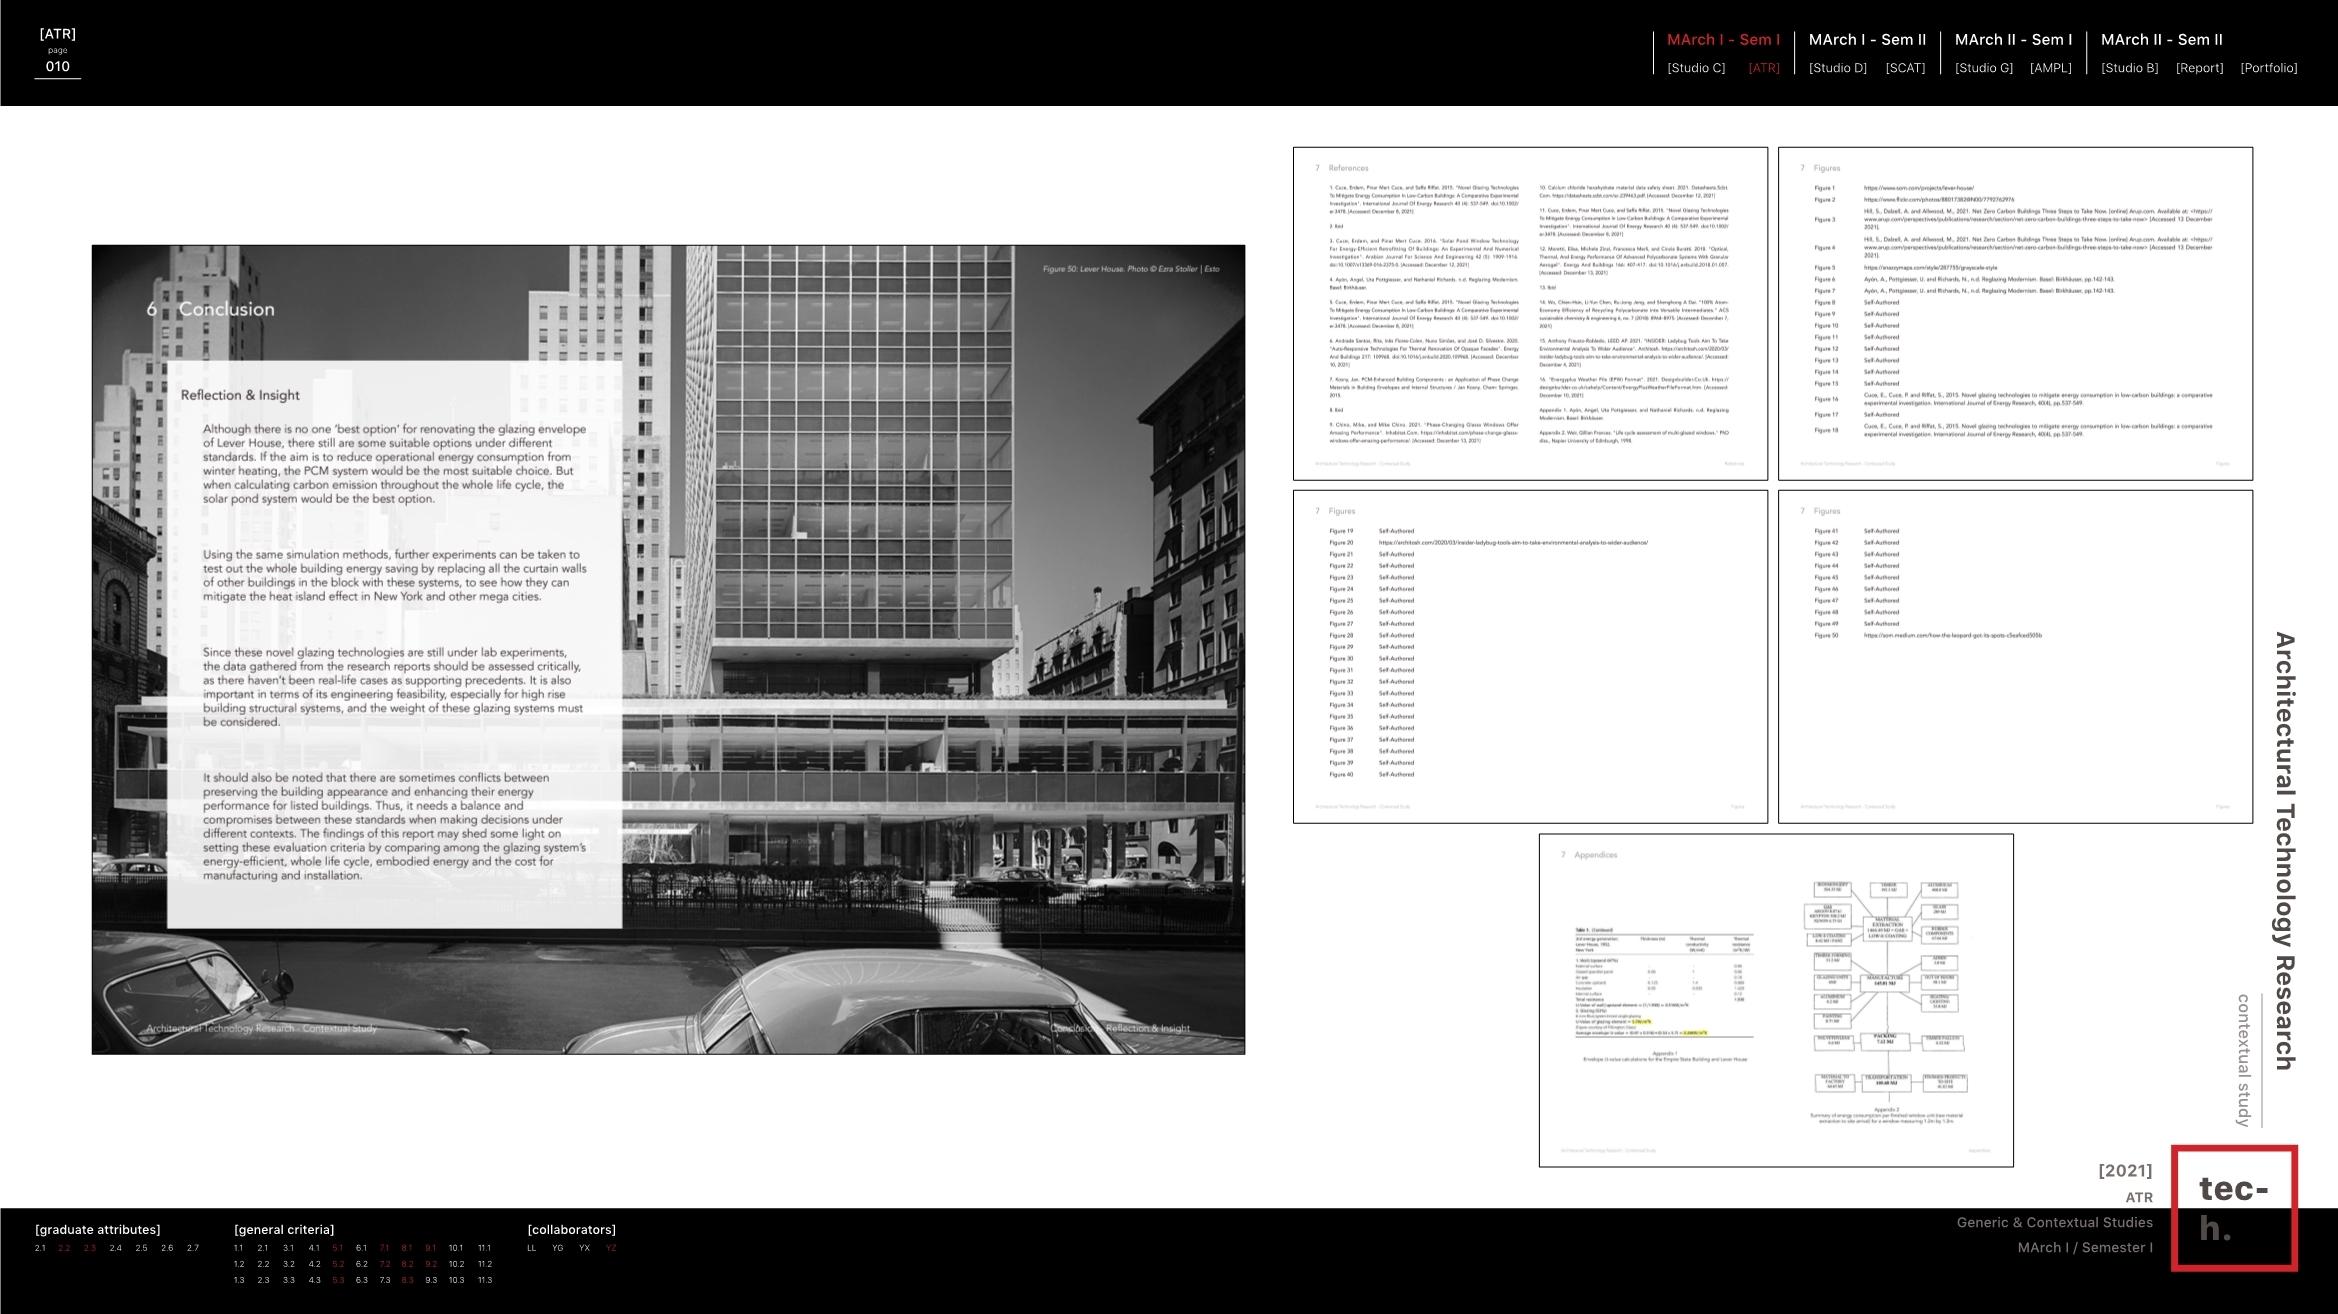This screenshot has width=2338, height=1314.
Task: Open the [SCAT] module link
Action: 1904,68
